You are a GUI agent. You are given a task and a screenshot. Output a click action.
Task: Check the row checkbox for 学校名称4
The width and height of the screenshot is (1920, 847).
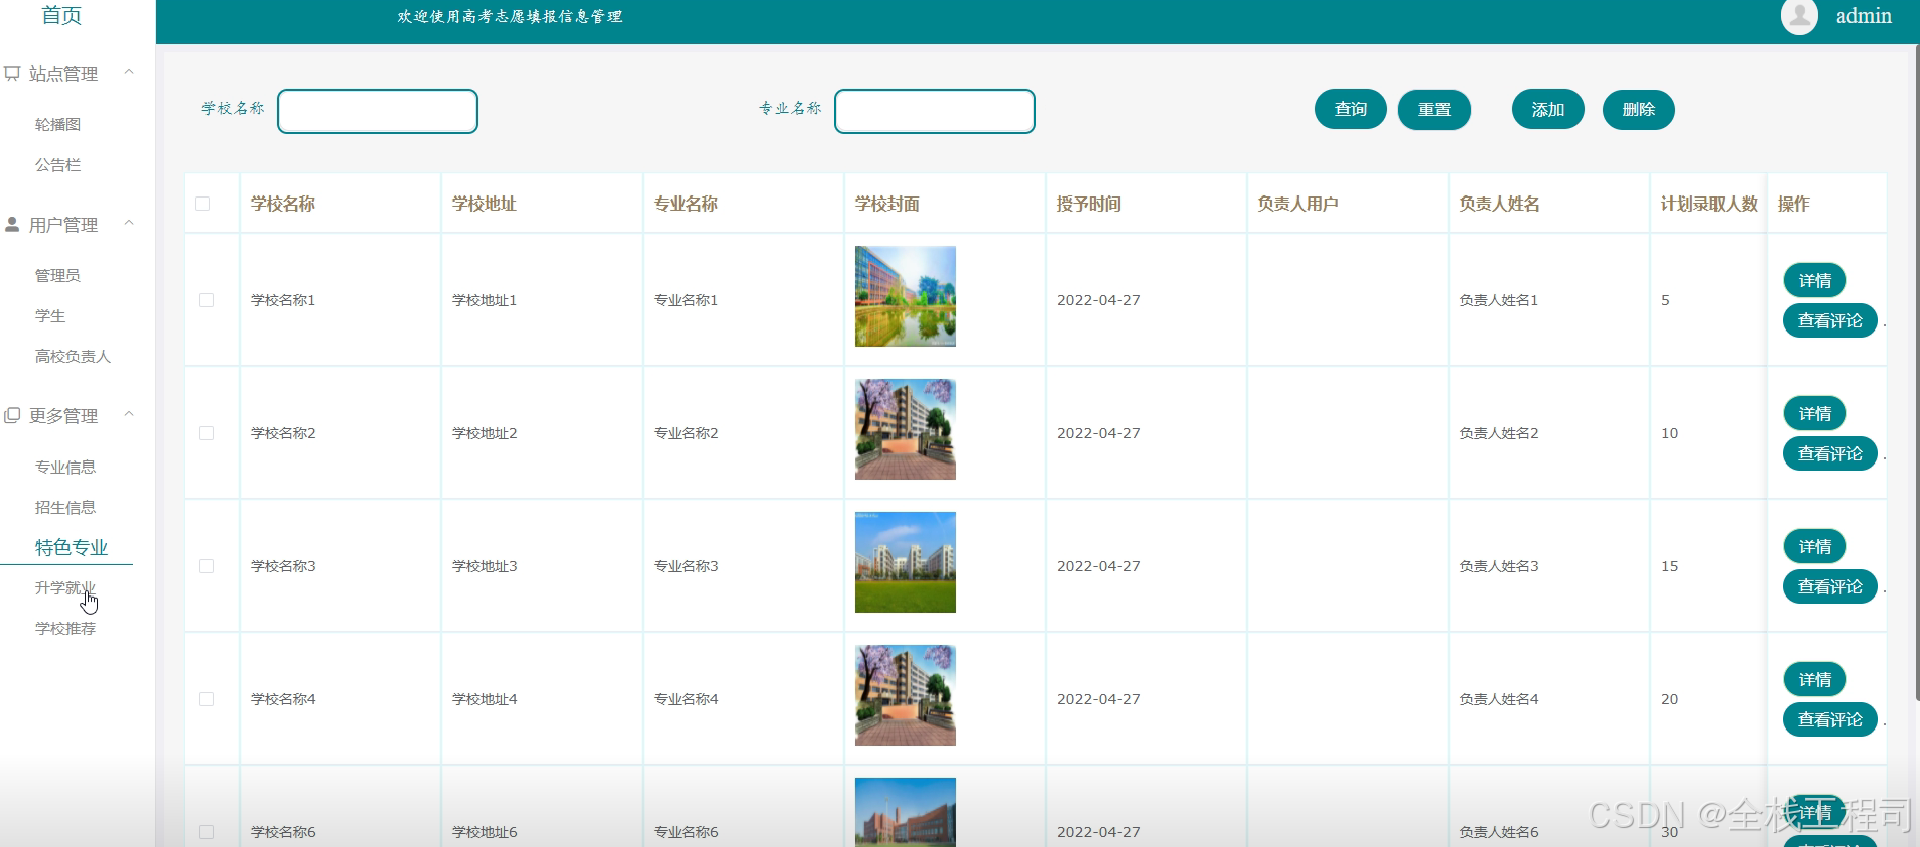coord(207,699)
